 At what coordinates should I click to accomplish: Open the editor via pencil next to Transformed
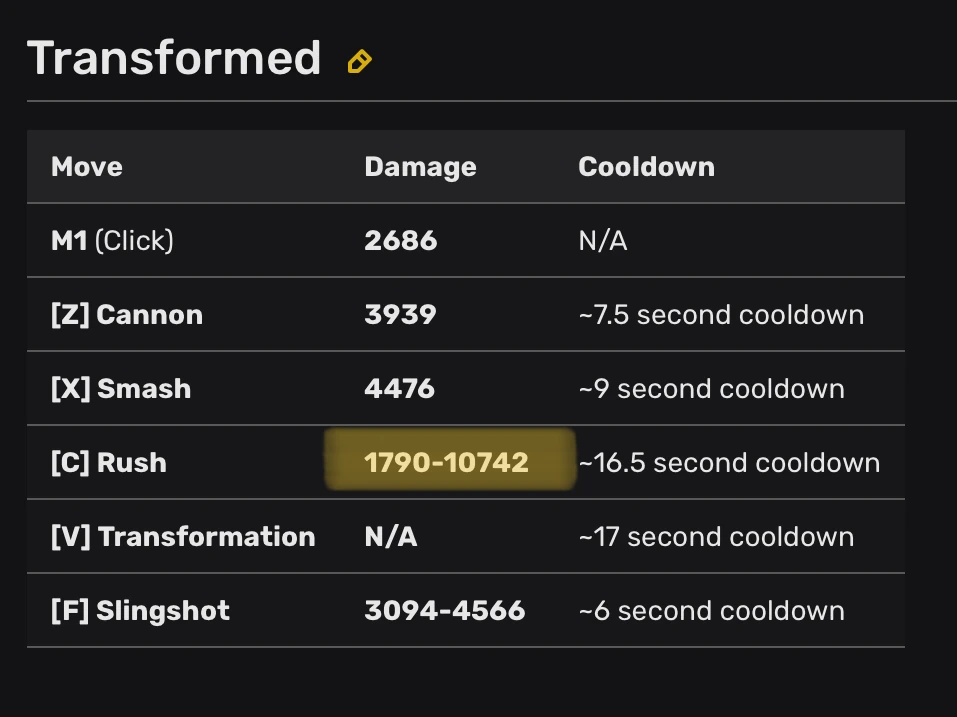click(360, 60)
